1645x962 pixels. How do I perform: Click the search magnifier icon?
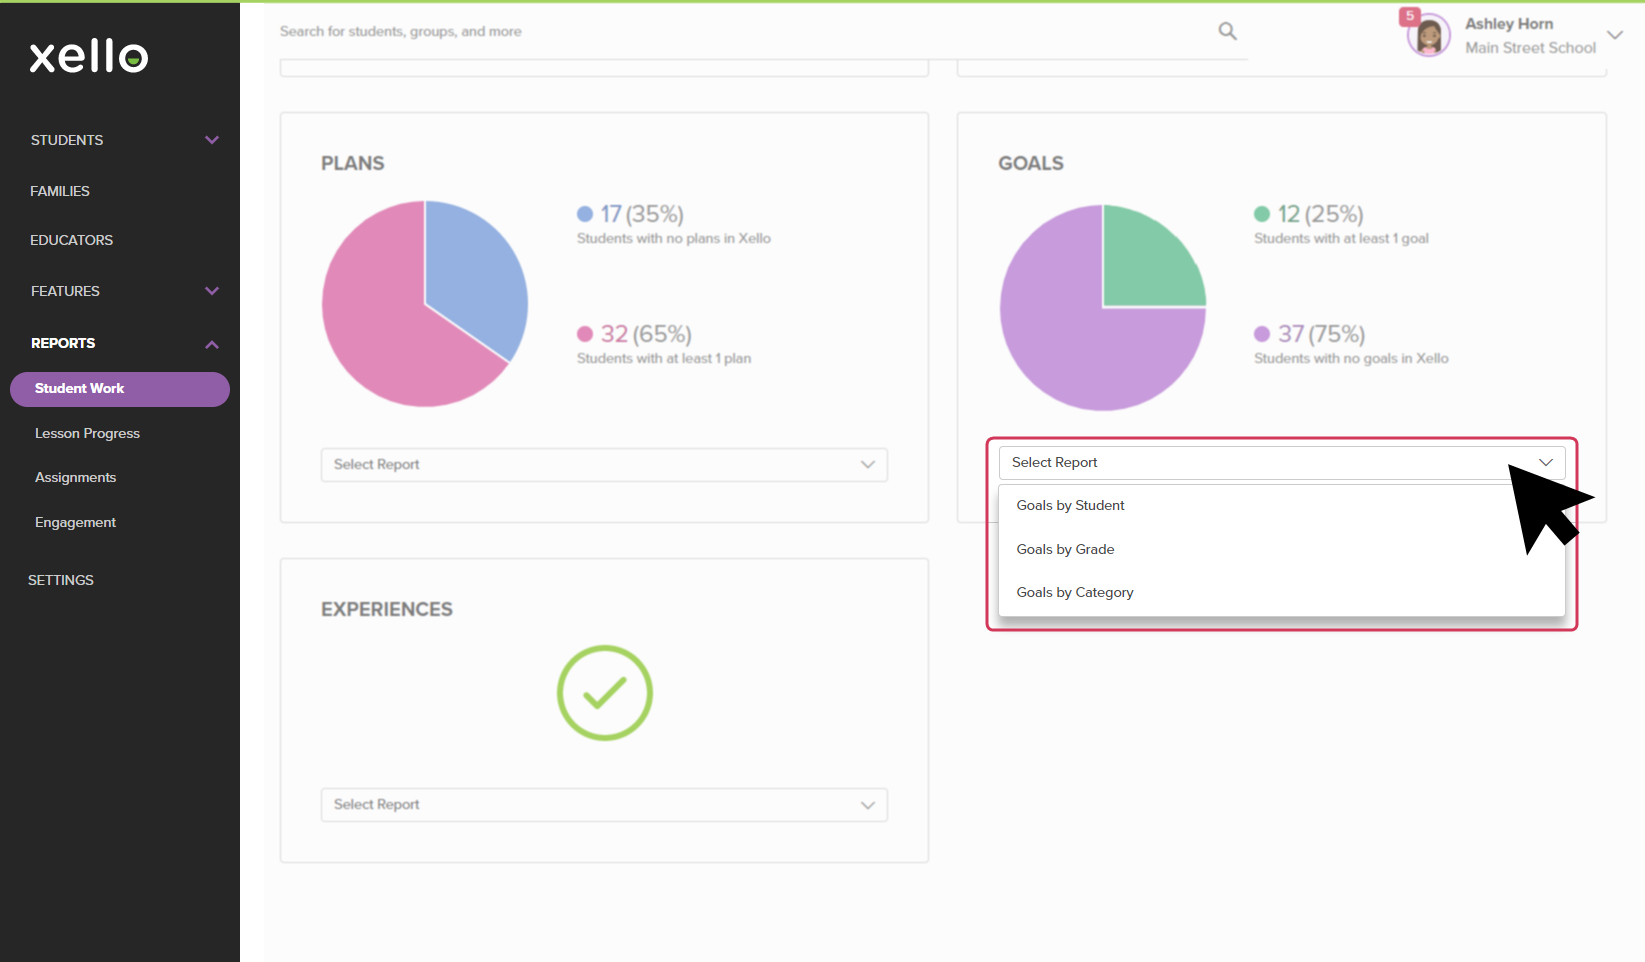pos(1227,32)
